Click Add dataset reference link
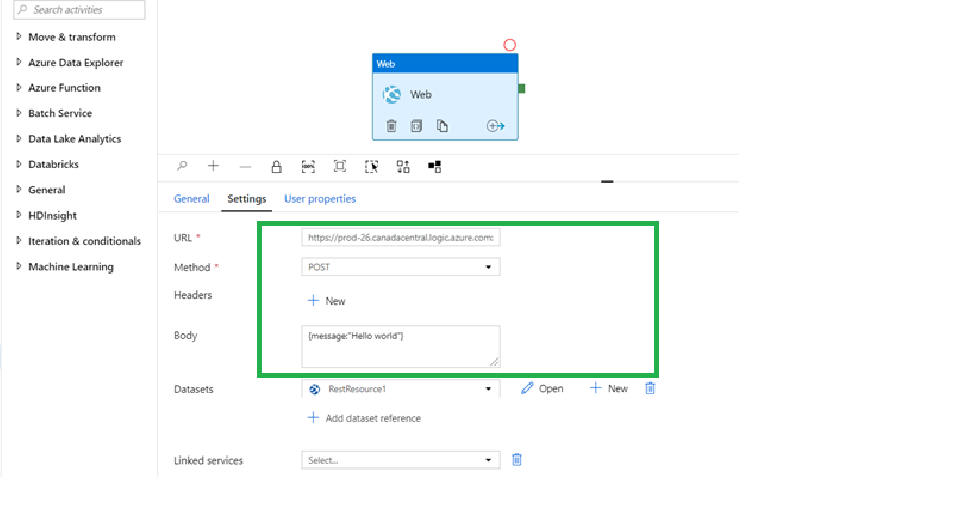 365,418
